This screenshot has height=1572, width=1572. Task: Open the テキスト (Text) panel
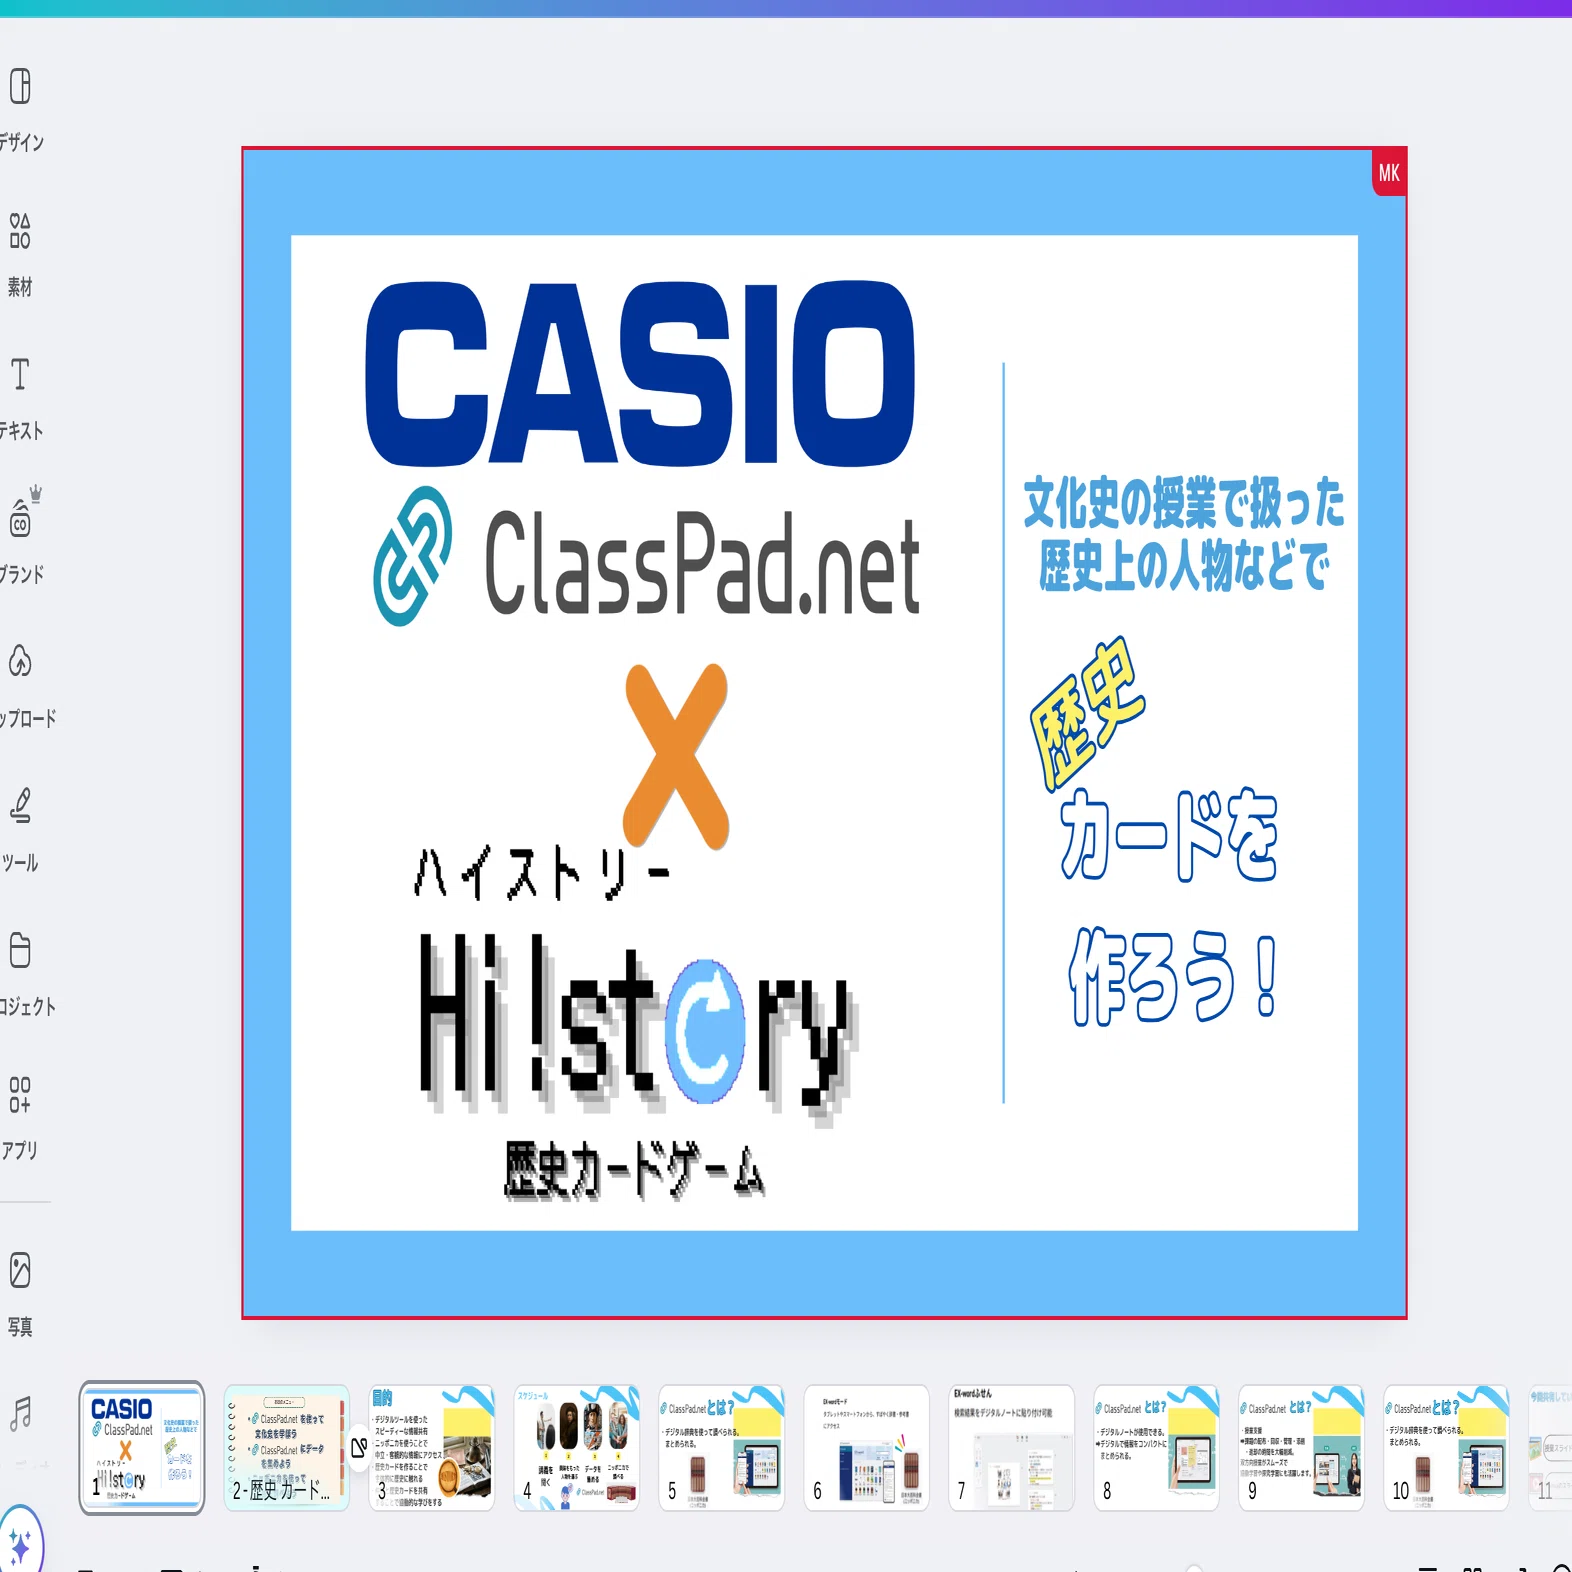(20, 398)
